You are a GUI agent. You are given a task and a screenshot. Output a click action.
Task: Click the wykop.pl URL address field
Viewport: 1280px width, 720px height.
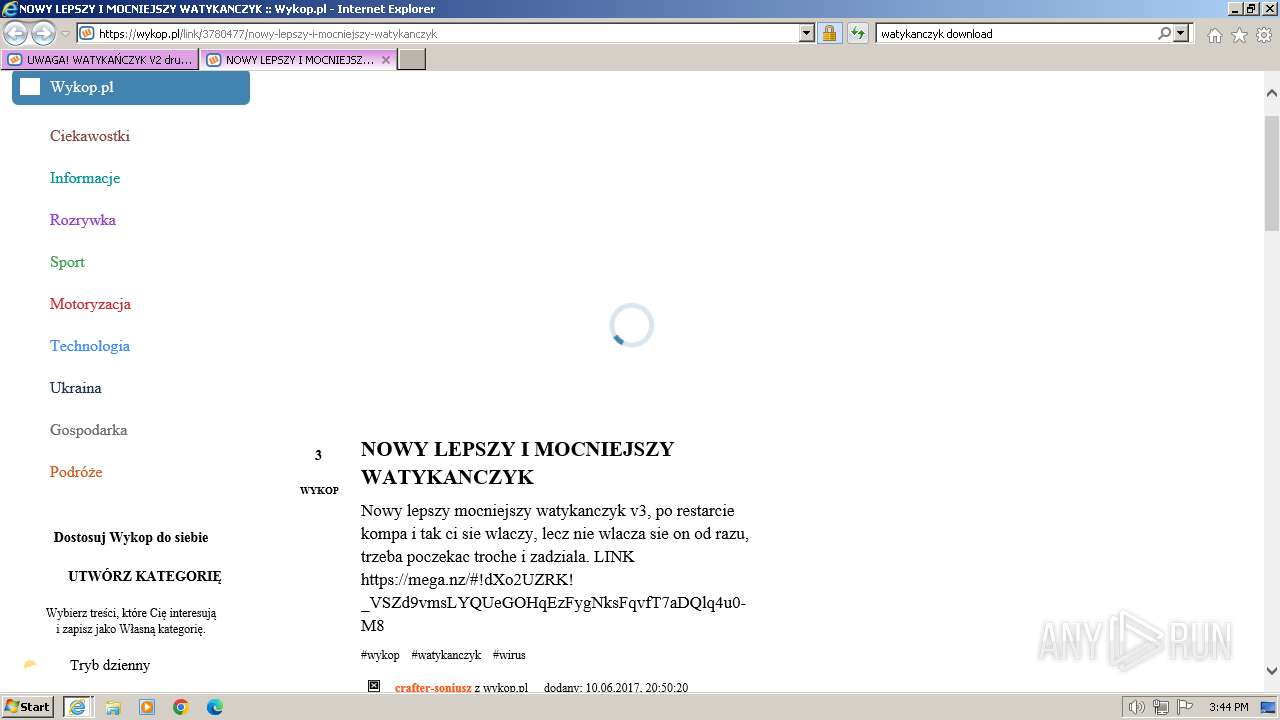point(447,34)
